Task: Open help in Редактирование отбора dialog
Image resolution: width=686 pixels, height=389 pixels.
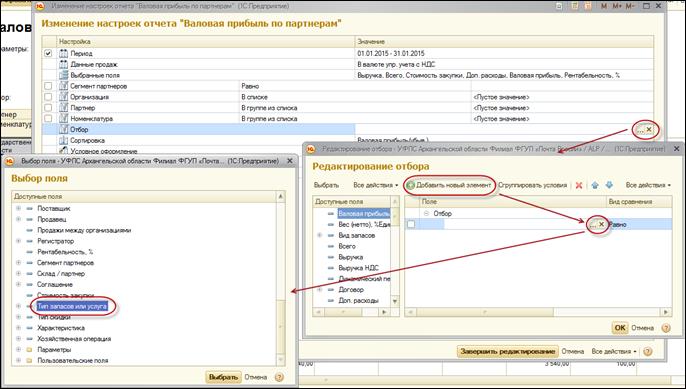Action: tap(666, 328)
